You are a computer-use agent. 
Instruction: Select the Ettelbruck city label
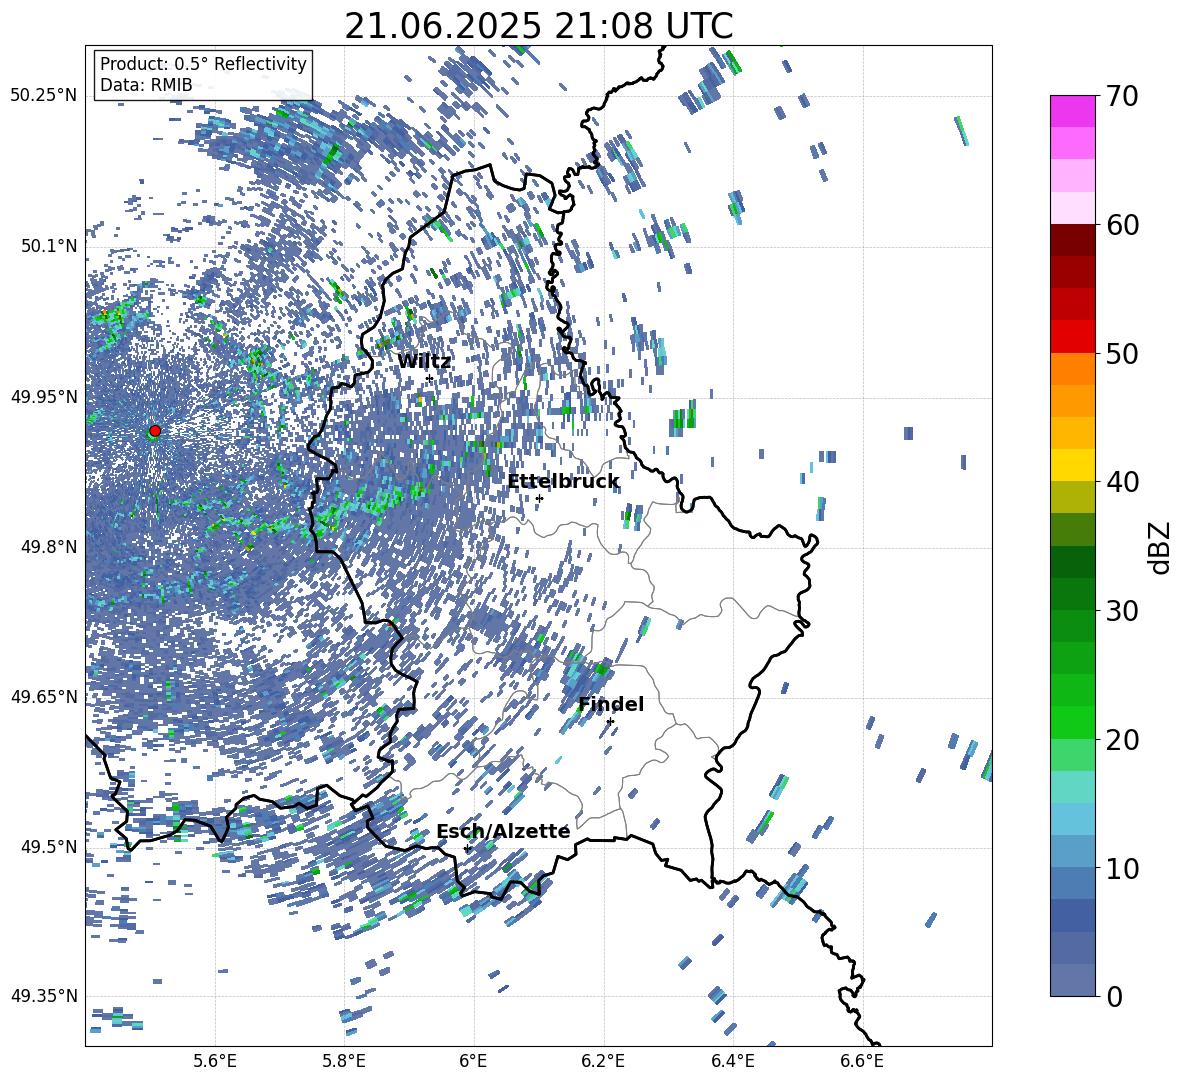pyautogui.click(x=563, y=482)
